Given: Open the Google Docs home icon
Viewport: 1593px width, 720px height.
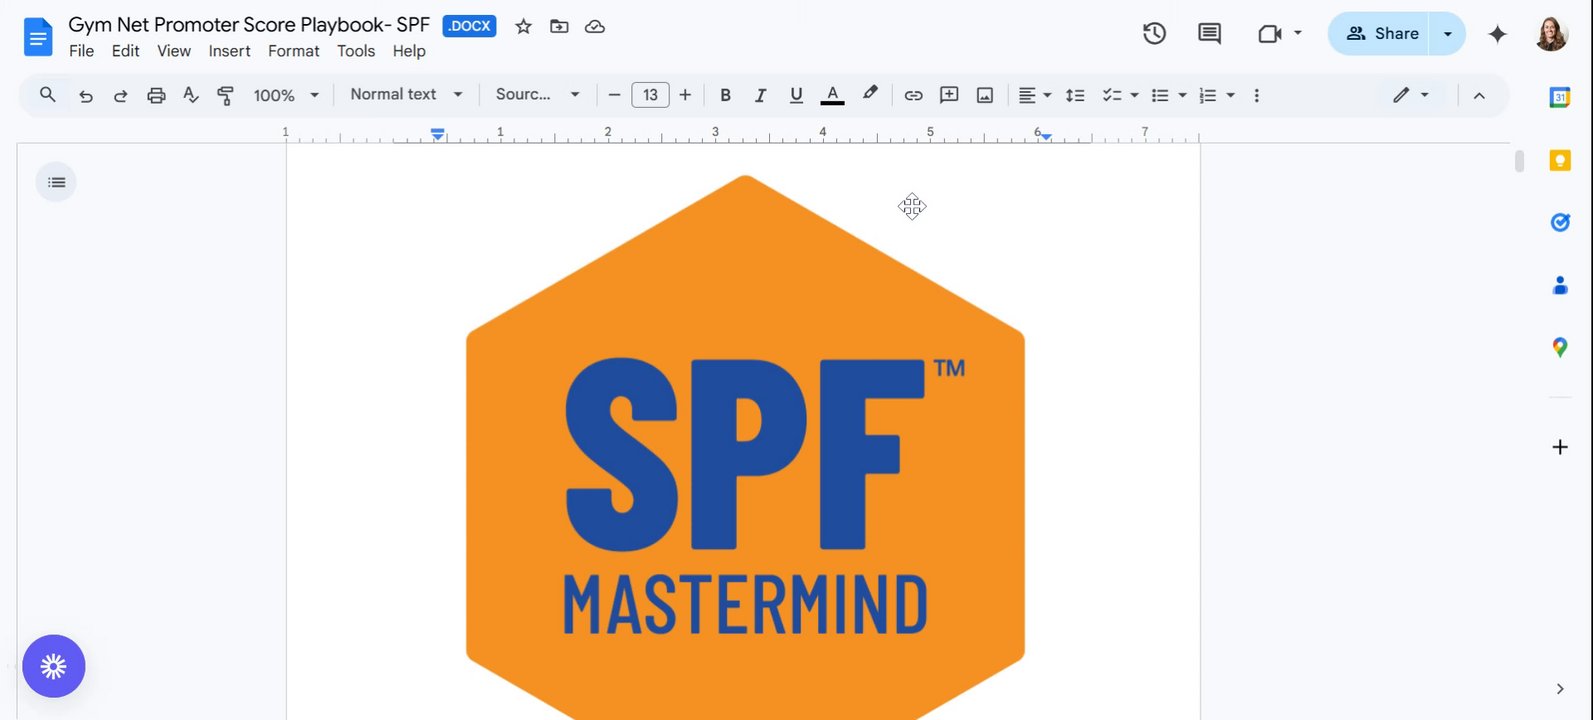Looking at the screenshot, I should 38,38.
